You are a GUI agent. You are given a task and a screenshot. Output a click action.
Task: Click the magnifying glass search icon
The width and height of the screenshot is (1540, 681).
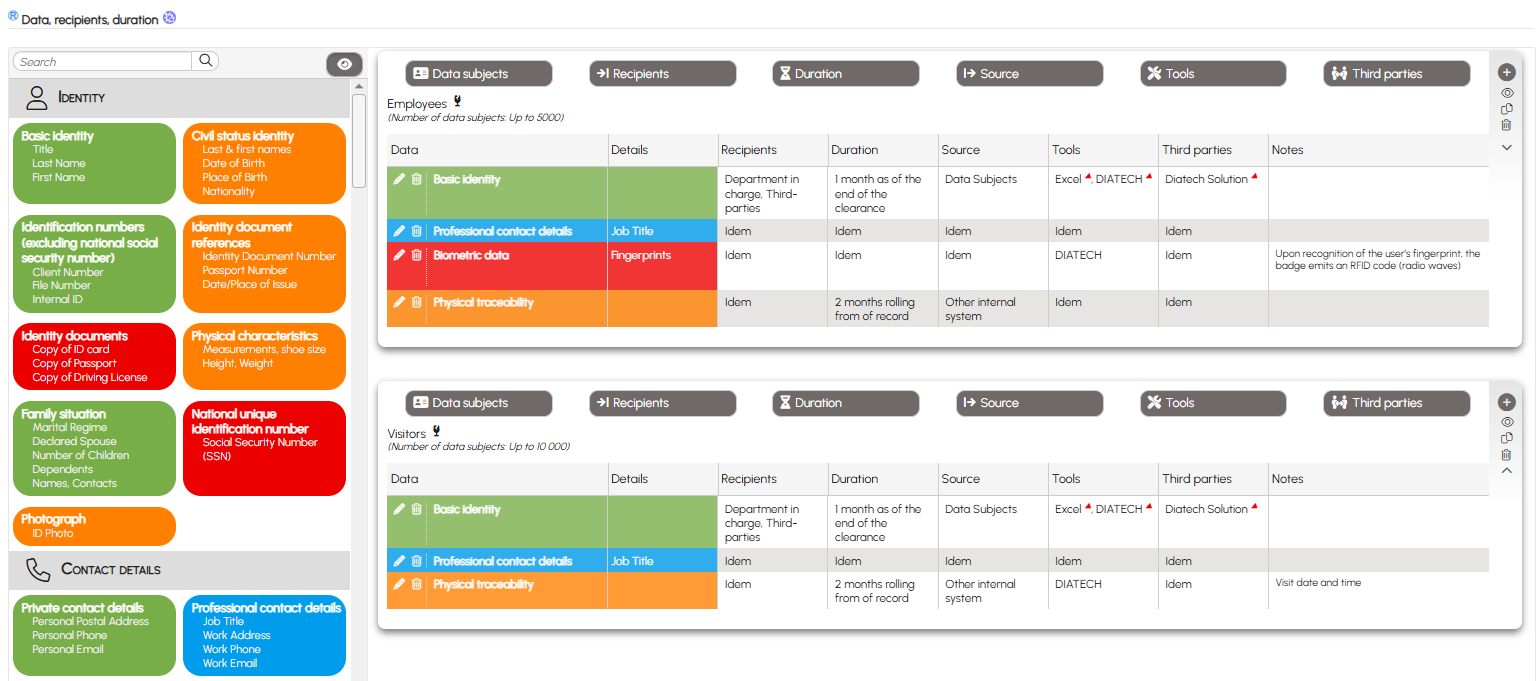[x=205, y=61]
